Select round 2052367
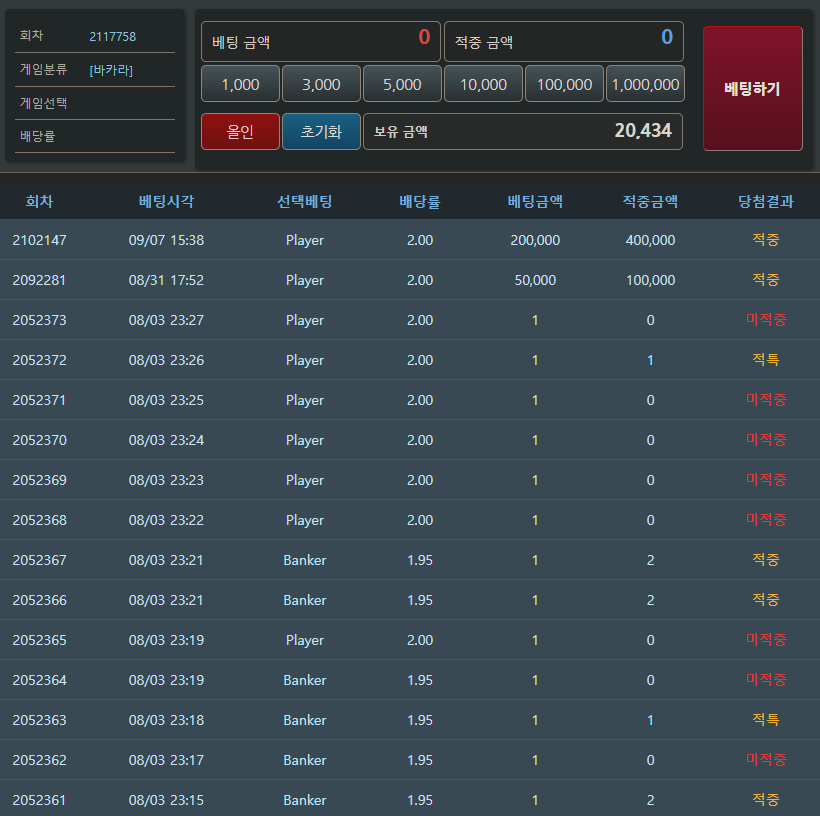Screen dimensions: 820x816 click(39, 560)
